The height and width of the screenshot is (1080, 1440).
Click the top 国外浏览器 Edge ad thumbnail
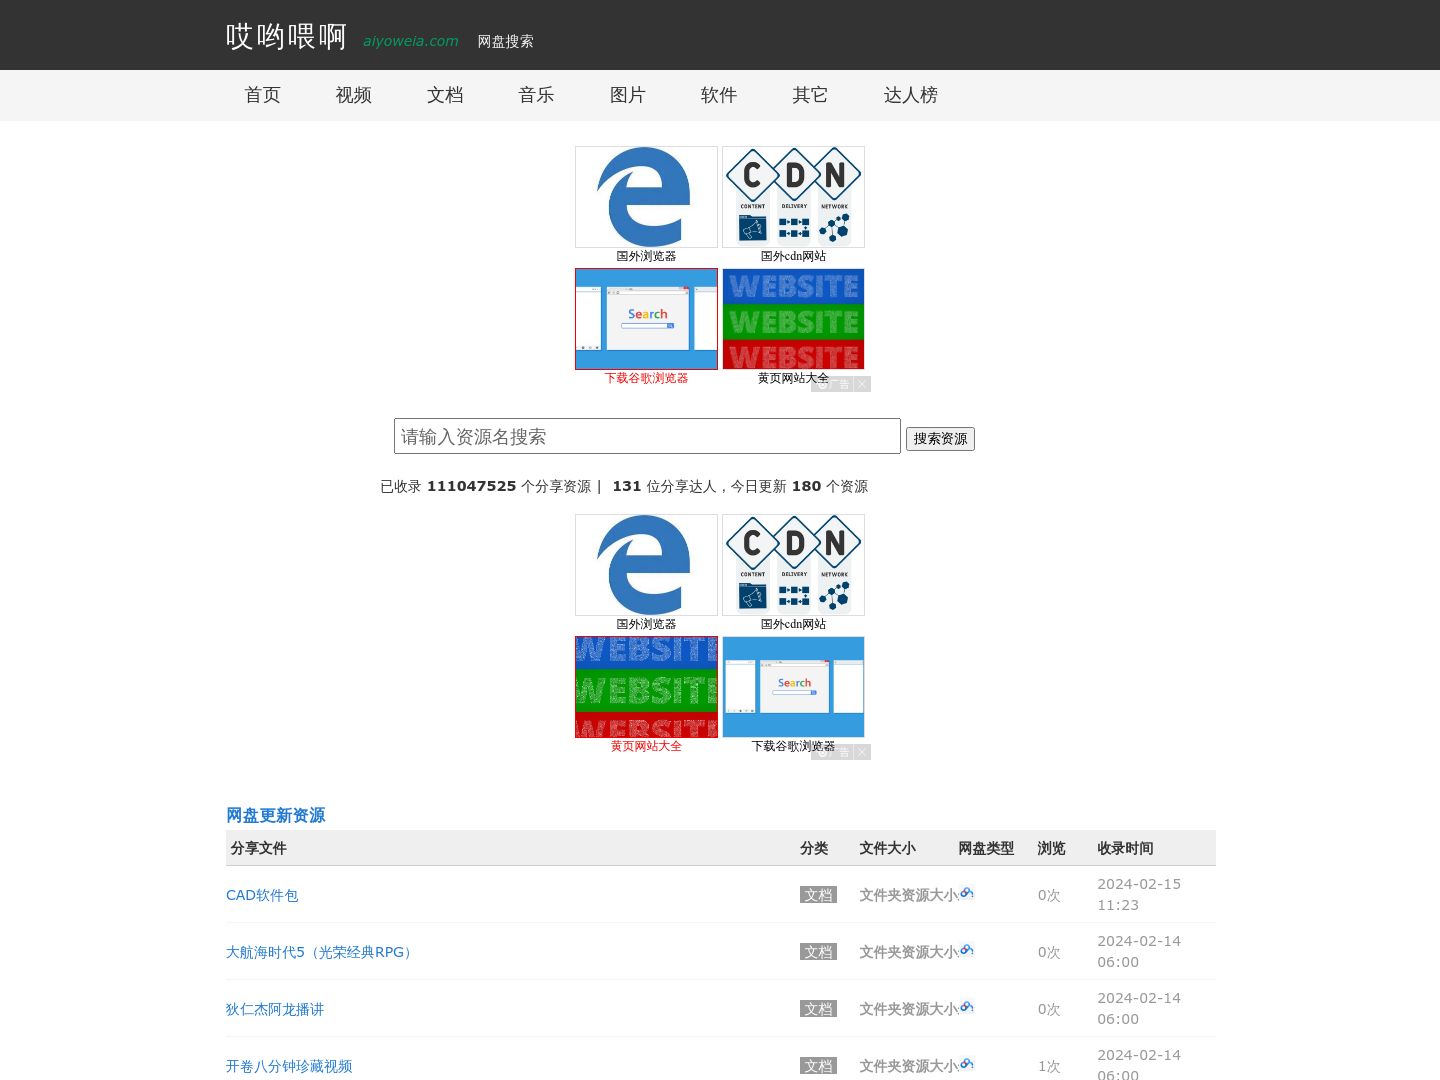click(646, 197)
